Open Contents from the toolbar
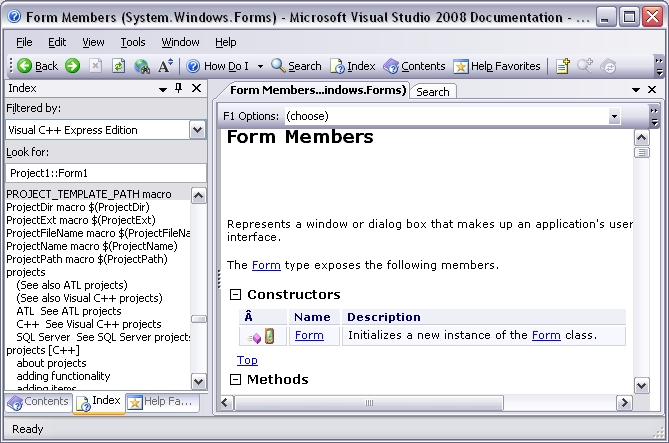This screenshot has height=443, width=669. [x=414, y=66]
